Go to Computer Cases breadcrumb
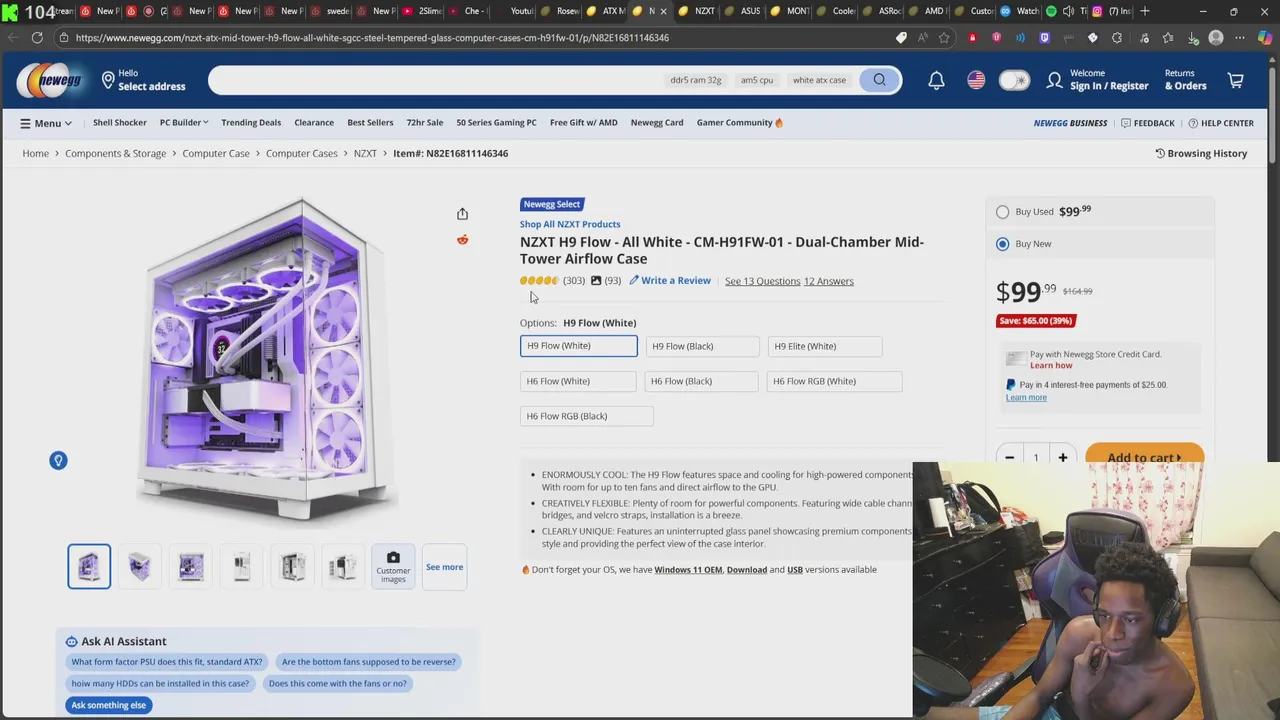1280x720 pixels. (302, 153)
